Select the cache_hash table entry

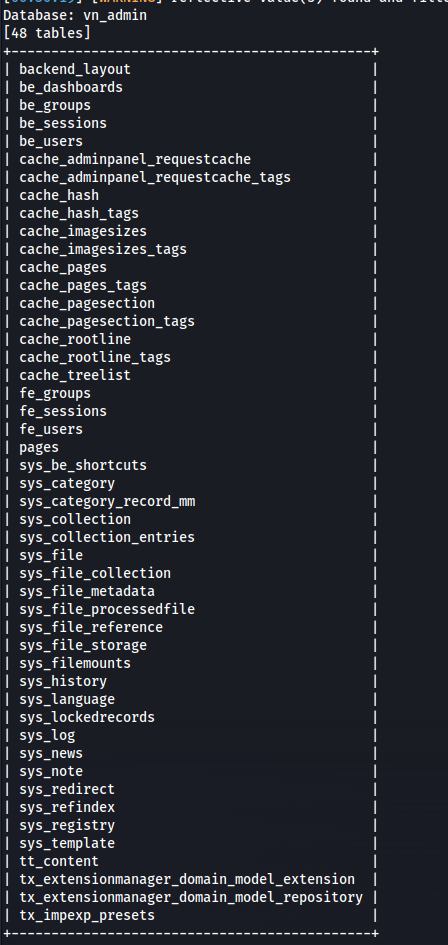click(59, 195)
